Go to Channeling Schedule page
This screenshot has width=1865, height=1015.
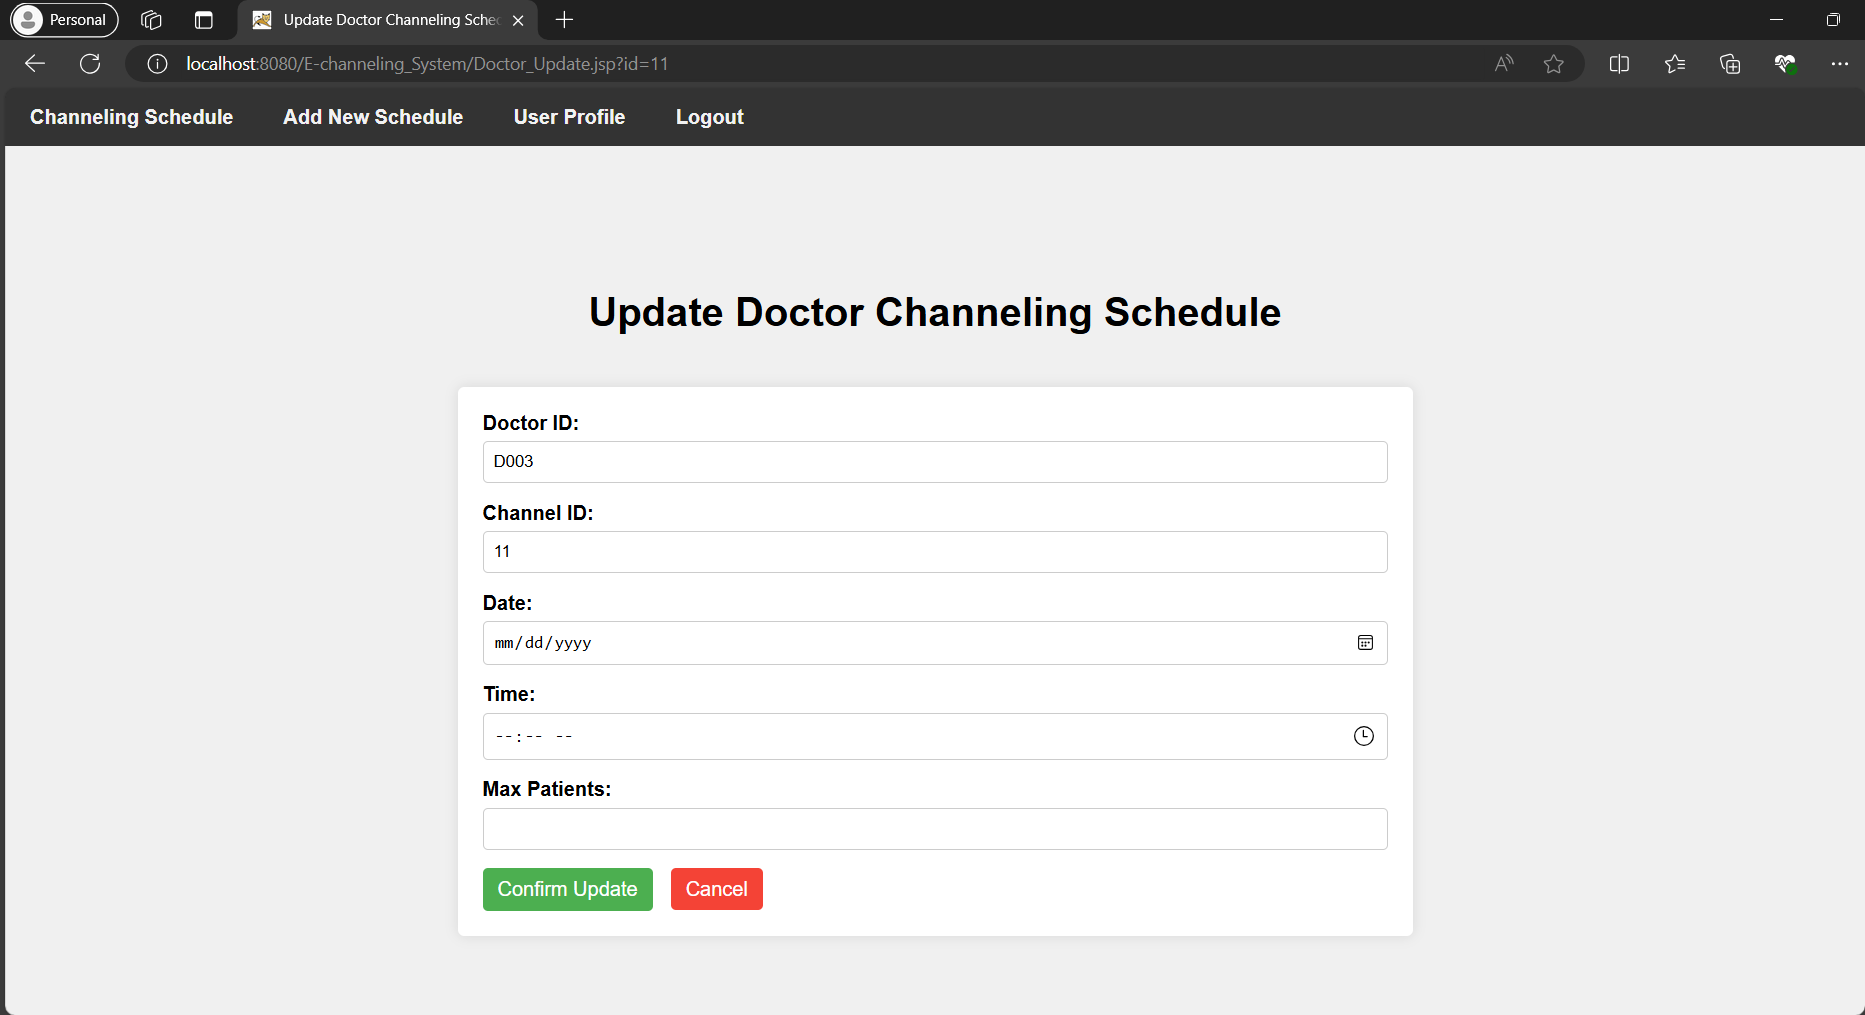tap(131, 117)
